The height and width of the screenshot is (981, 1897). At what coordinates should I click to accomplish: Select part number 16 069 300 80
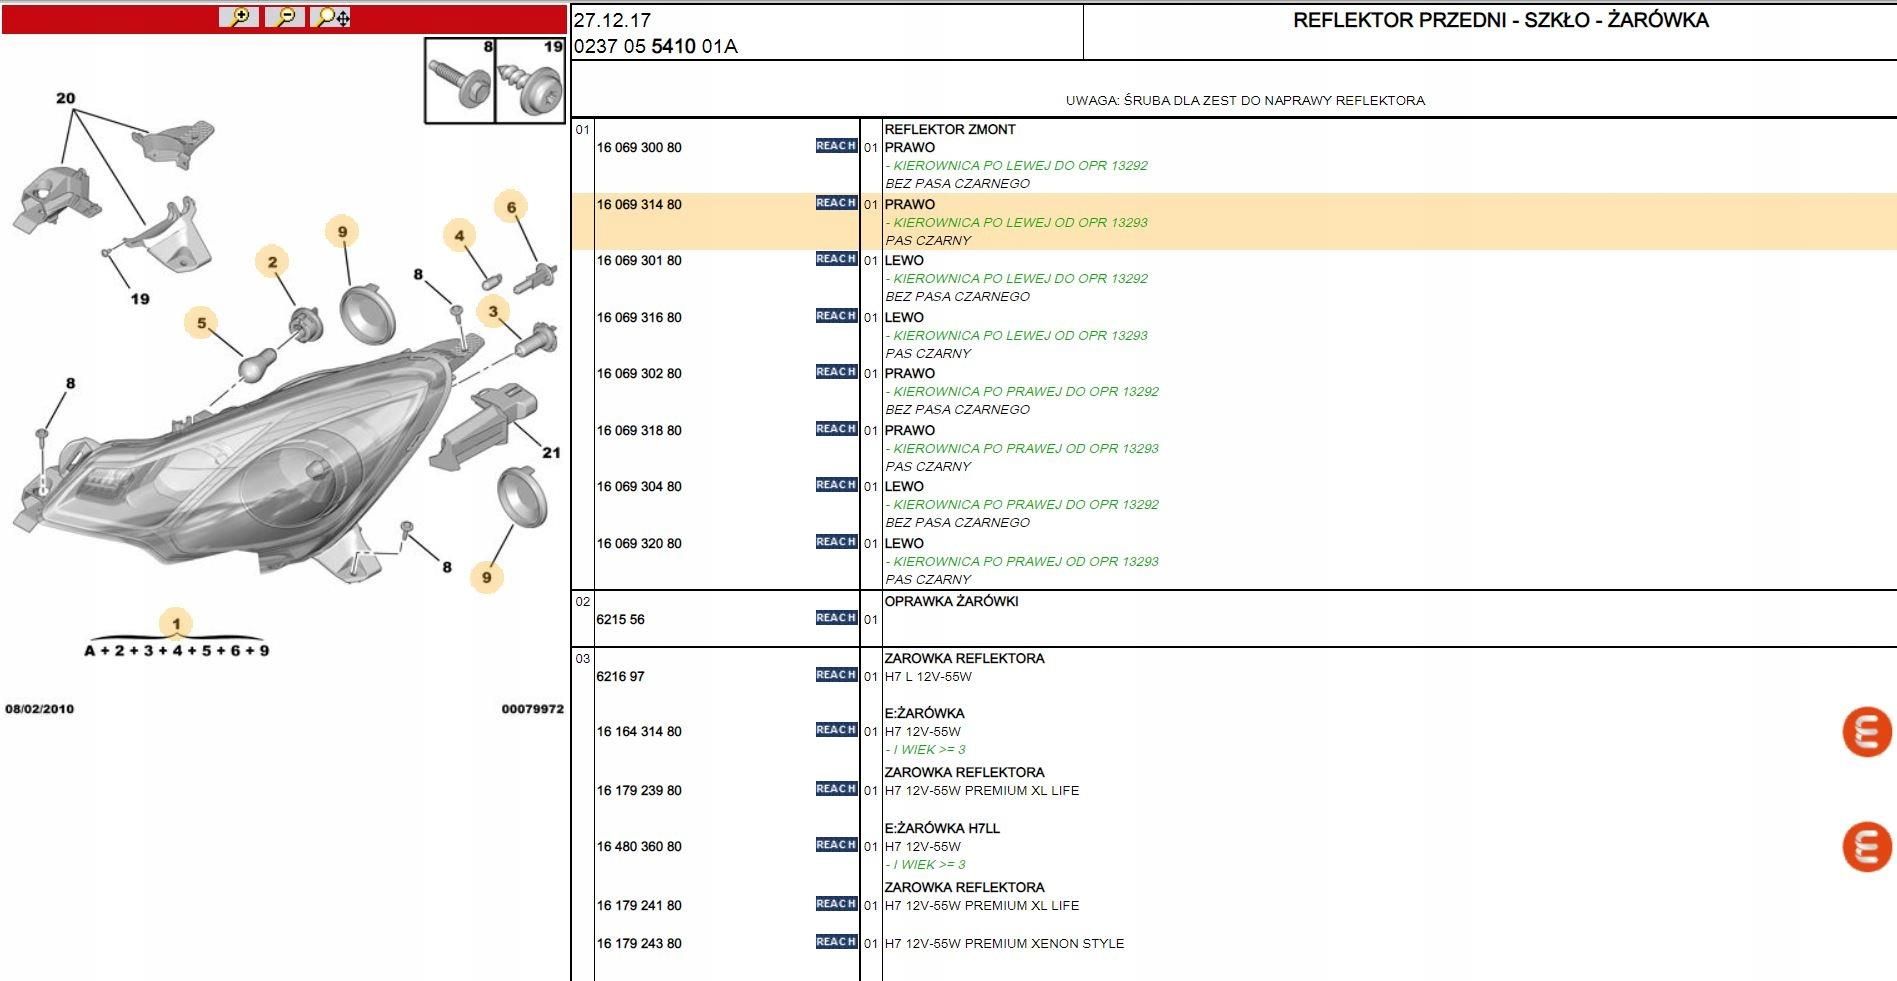[639, 148]
